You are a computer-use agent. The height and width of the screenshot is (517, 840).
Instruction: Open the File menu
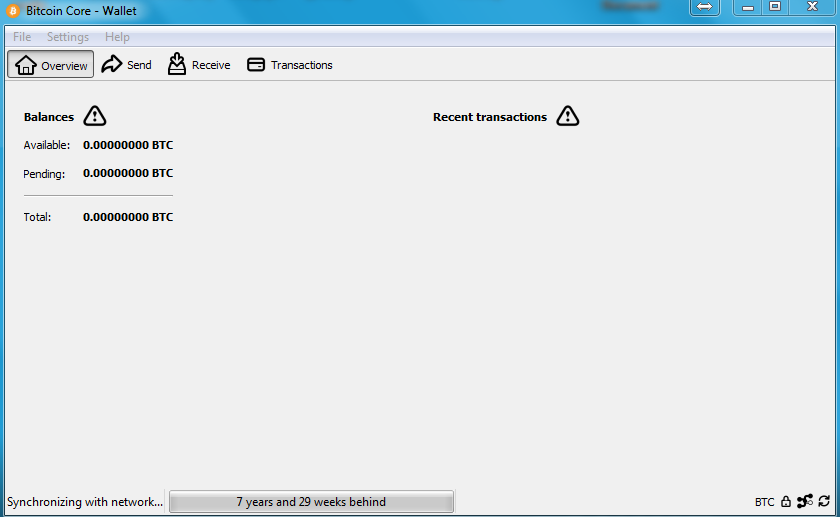coord(22,36)
